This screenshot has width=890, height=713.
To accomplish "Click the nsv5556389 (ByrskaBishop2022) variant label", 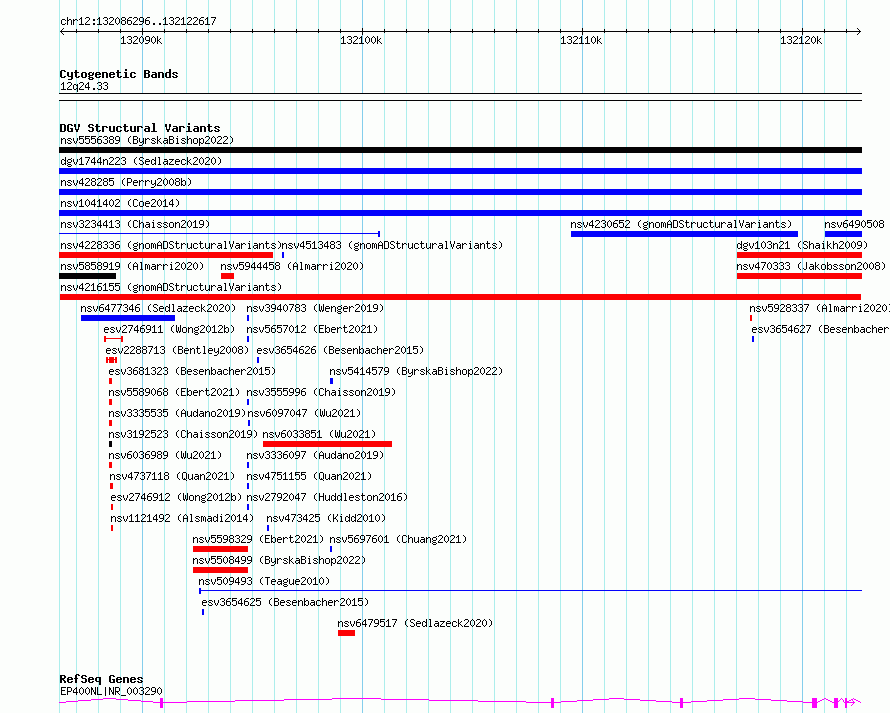I will tap(147, 140).
